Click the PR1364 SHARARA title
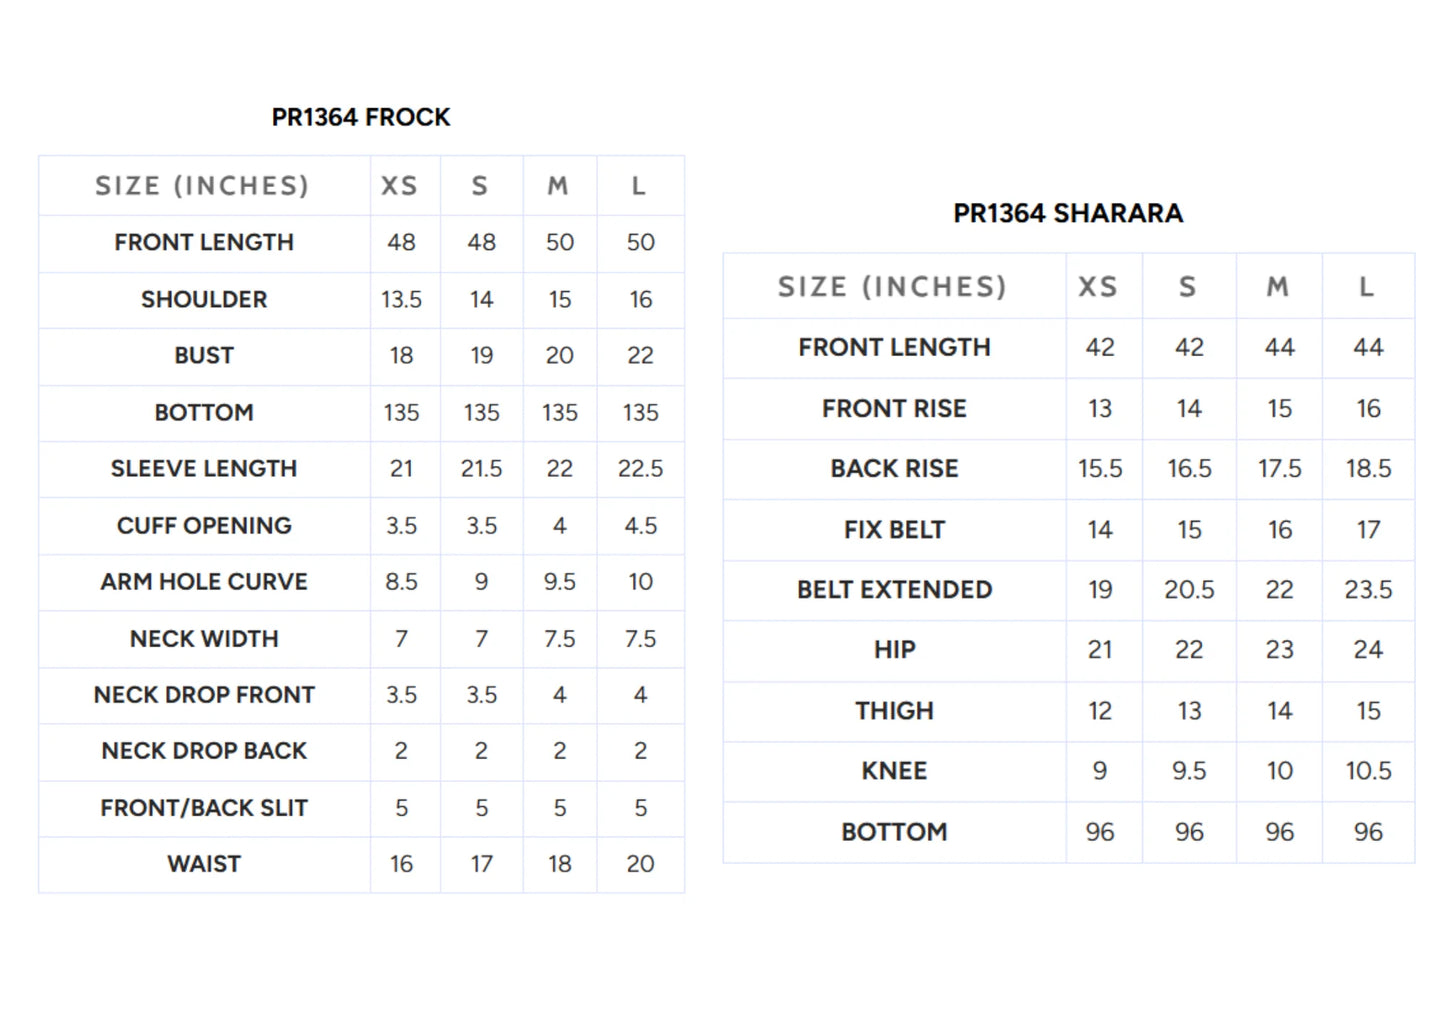Image resolution: width=1445 pixels, height=1015 pixels. point(1068,213)
